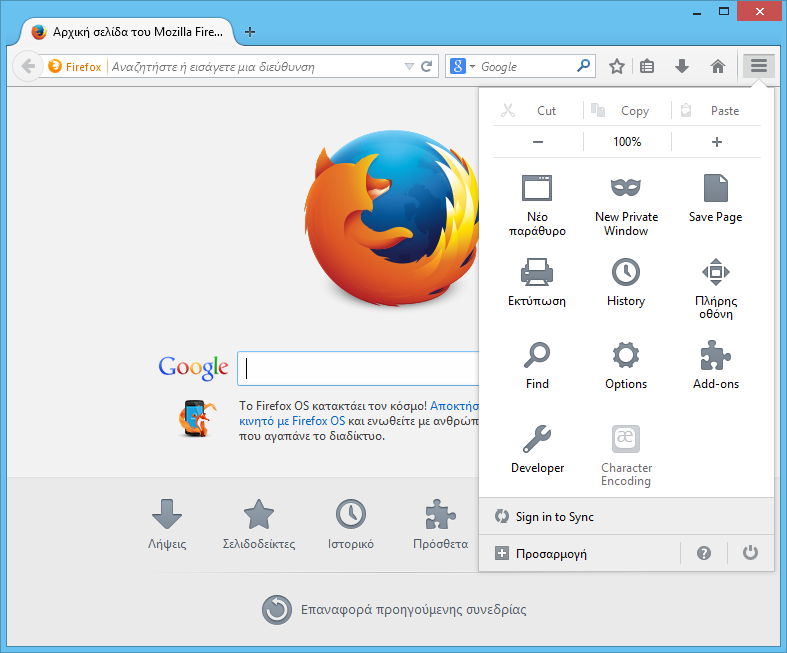Screen dimensions: 787x653
Task: Open New Private Window from menu
Action: (x=626, y=205)
